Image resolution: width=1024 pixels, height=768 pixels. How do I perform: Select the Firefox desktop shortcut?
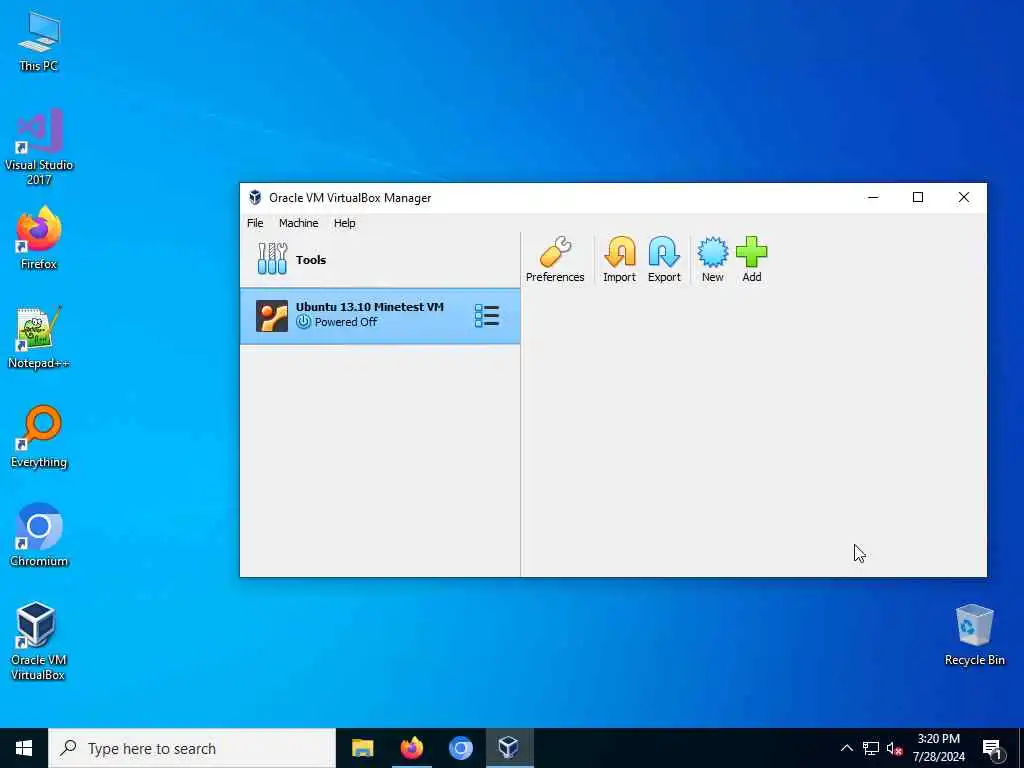tap(39, 238)
